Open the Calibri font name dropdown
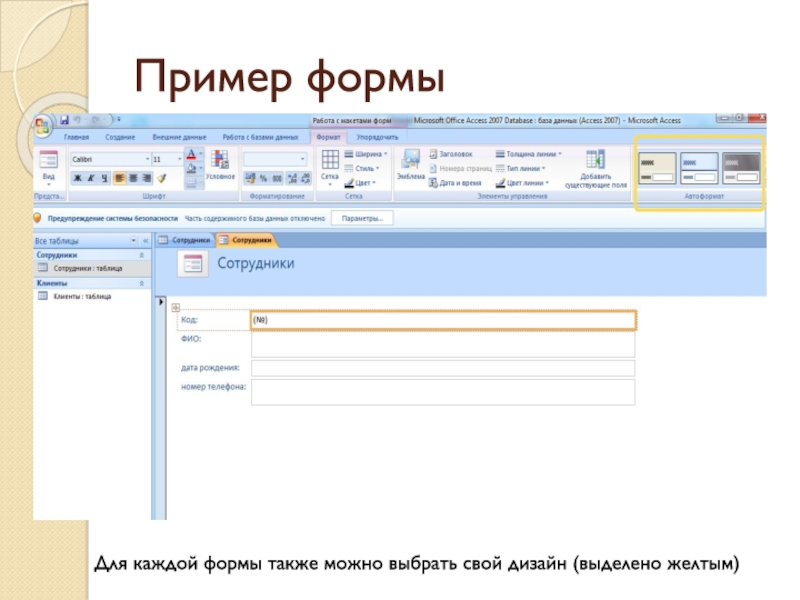 [108, 159]
